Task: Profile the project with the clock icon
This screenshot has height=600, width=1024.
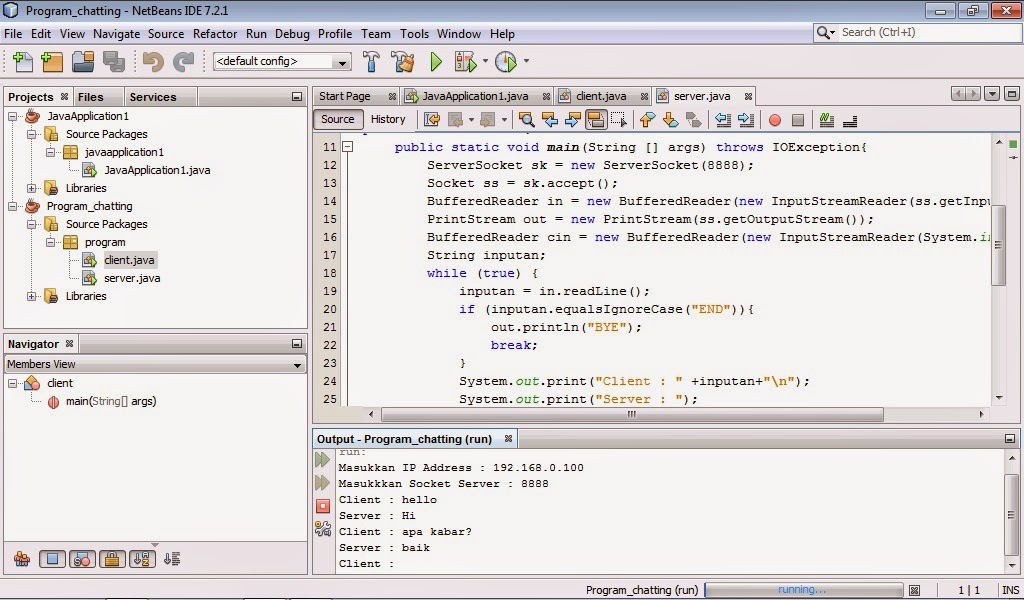Action: pos(506,61)
